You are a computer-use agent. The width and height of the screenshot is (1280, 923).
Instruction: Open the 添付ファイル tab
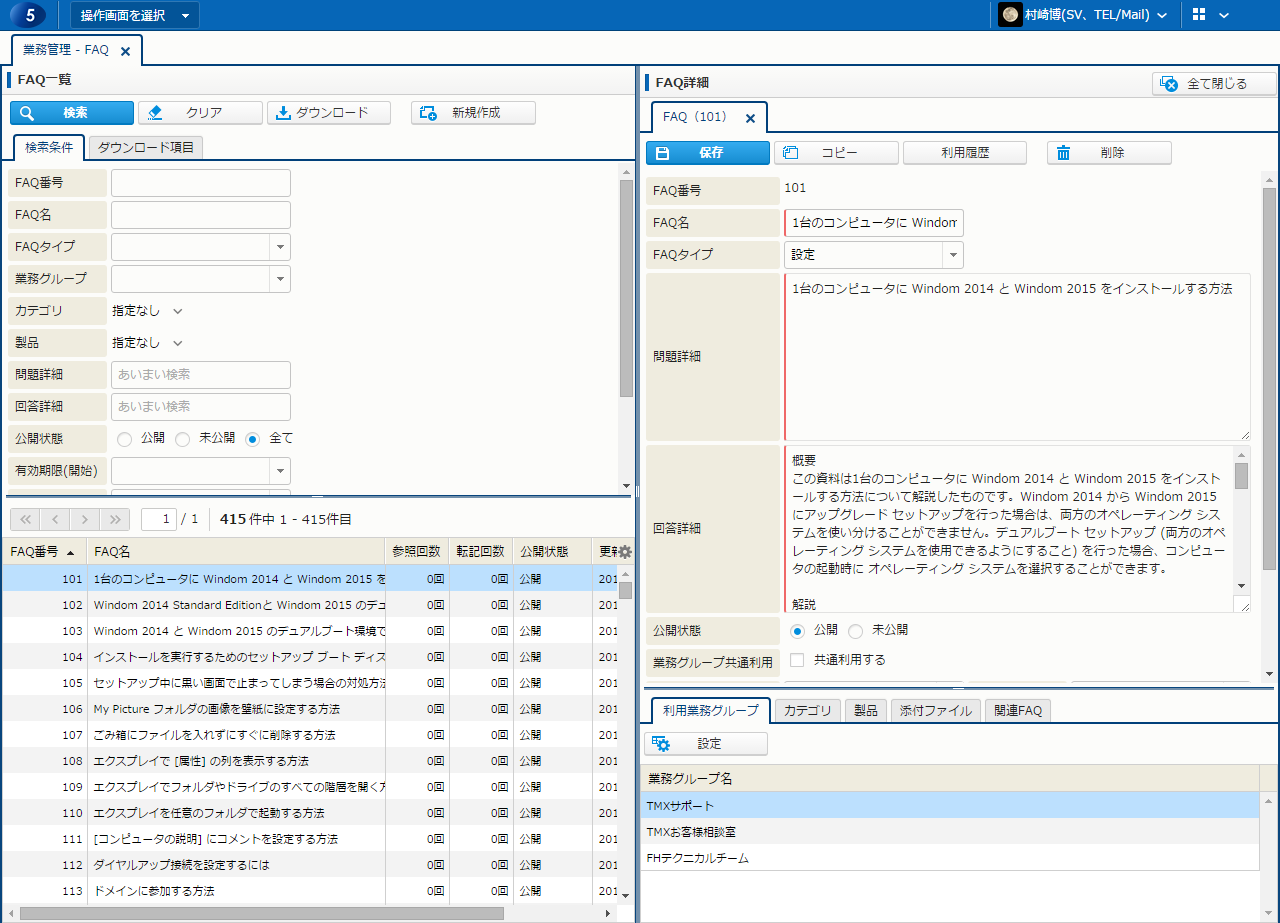[x=934, y=711]
